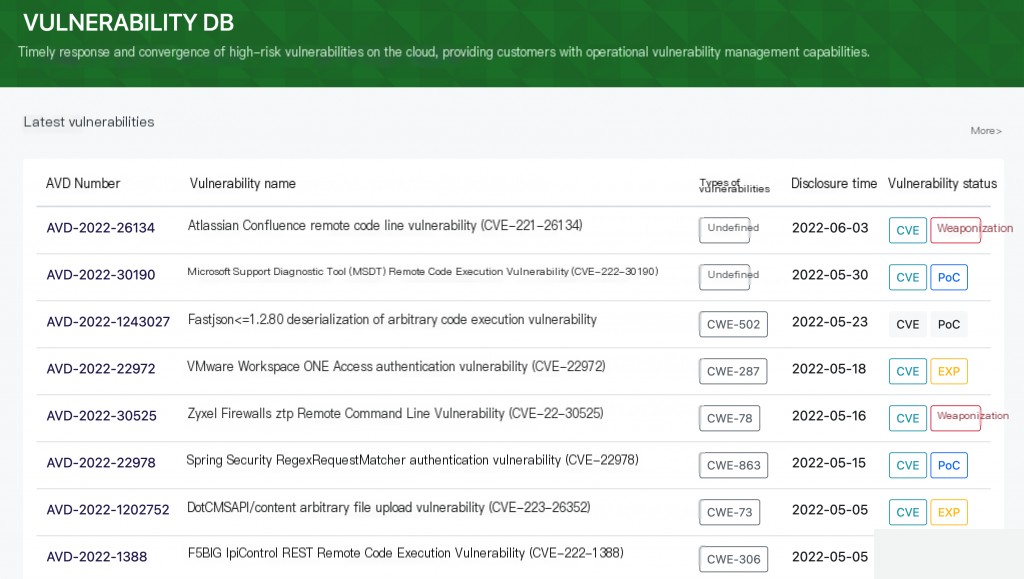Click the CWE-502 type tag
Image resolution: width=1024 pixels, height=579 pixels.
coord(733,324)
